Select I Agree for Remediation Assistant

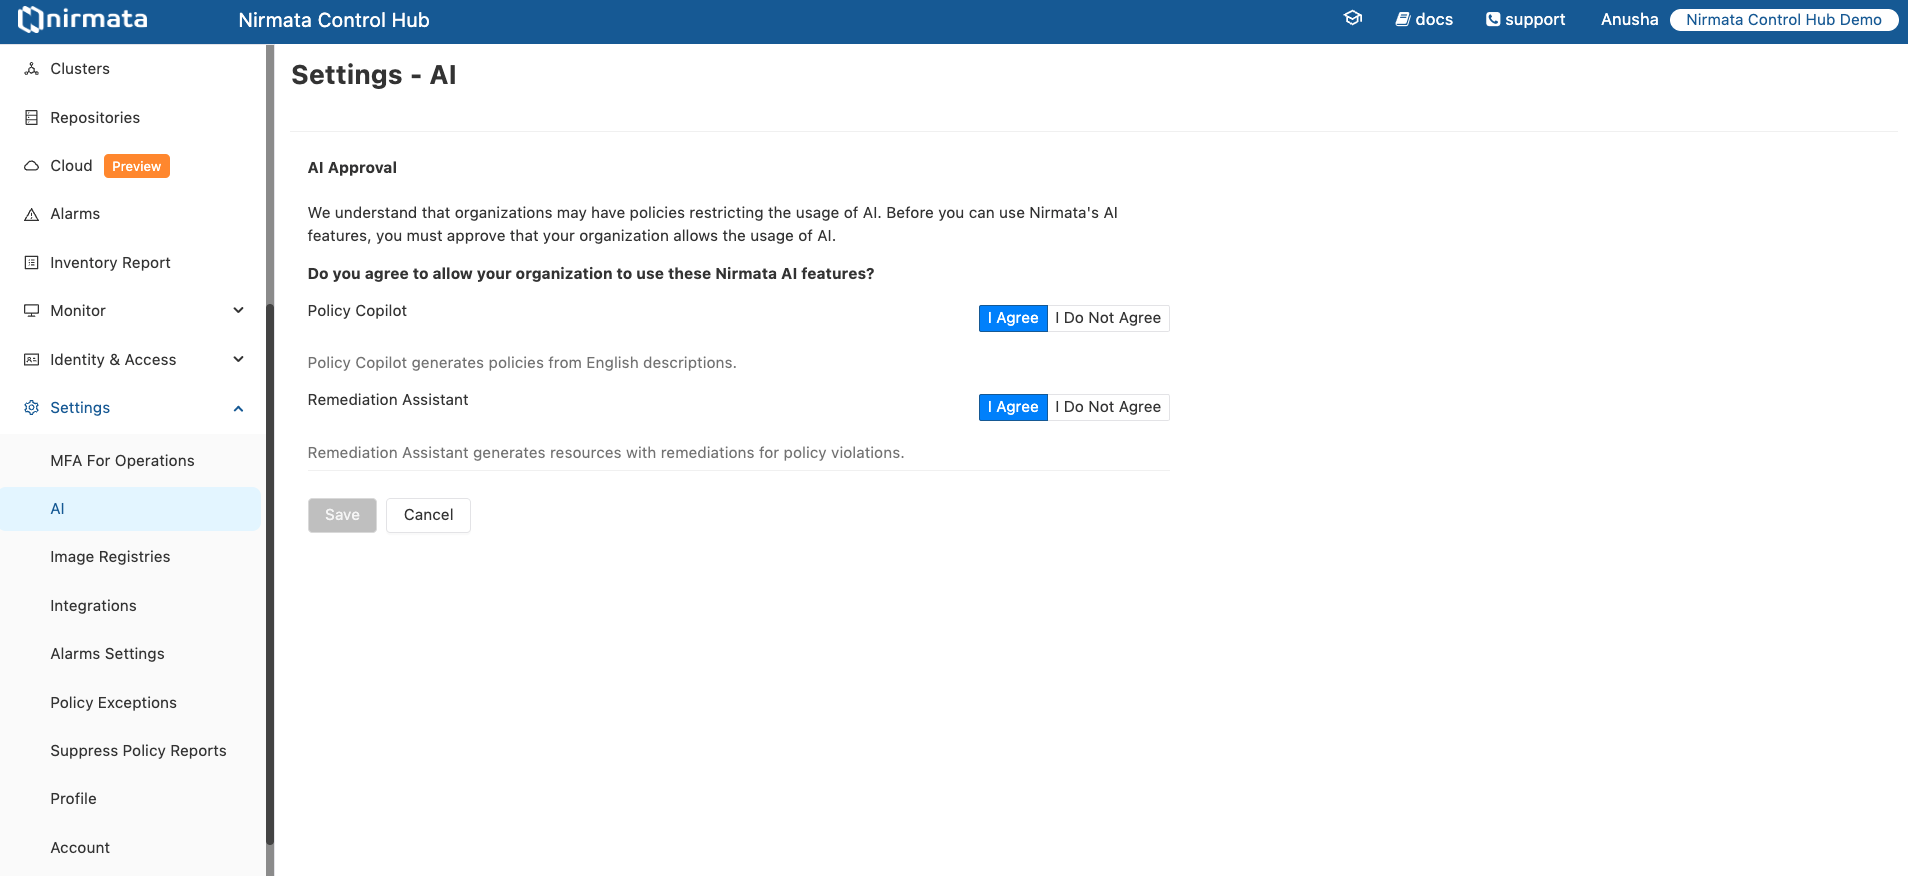pyautogui.click(x=1013, y=407)
